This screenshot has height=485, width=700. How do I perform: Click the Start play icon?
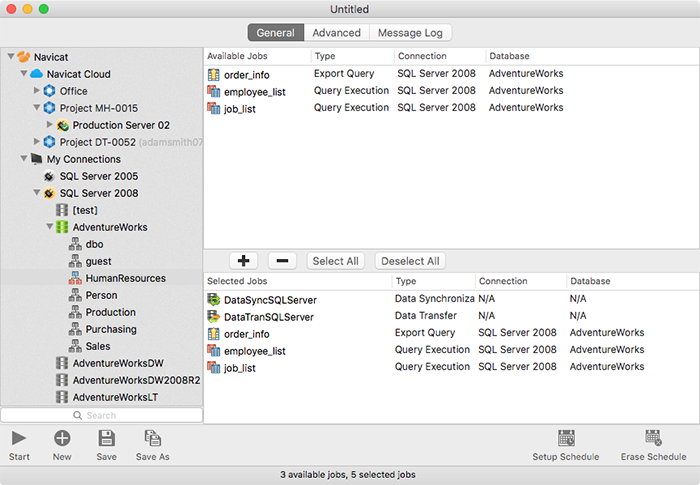tap(19, 438)
